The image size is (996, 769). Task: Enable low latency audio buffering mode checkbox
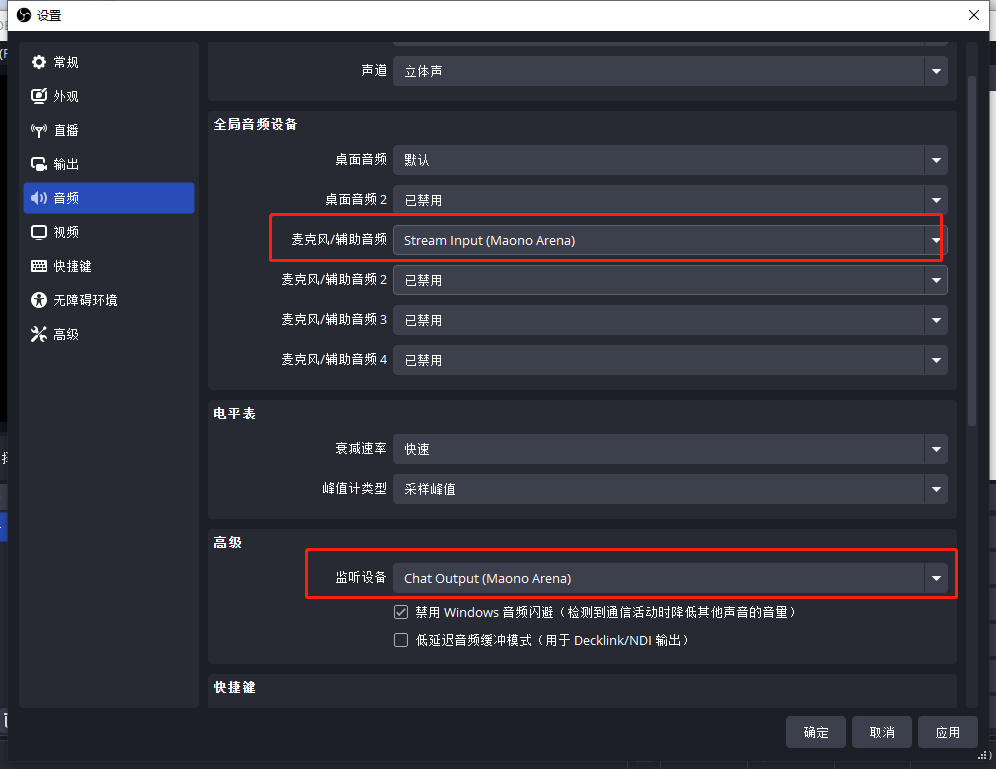[401, 640]
